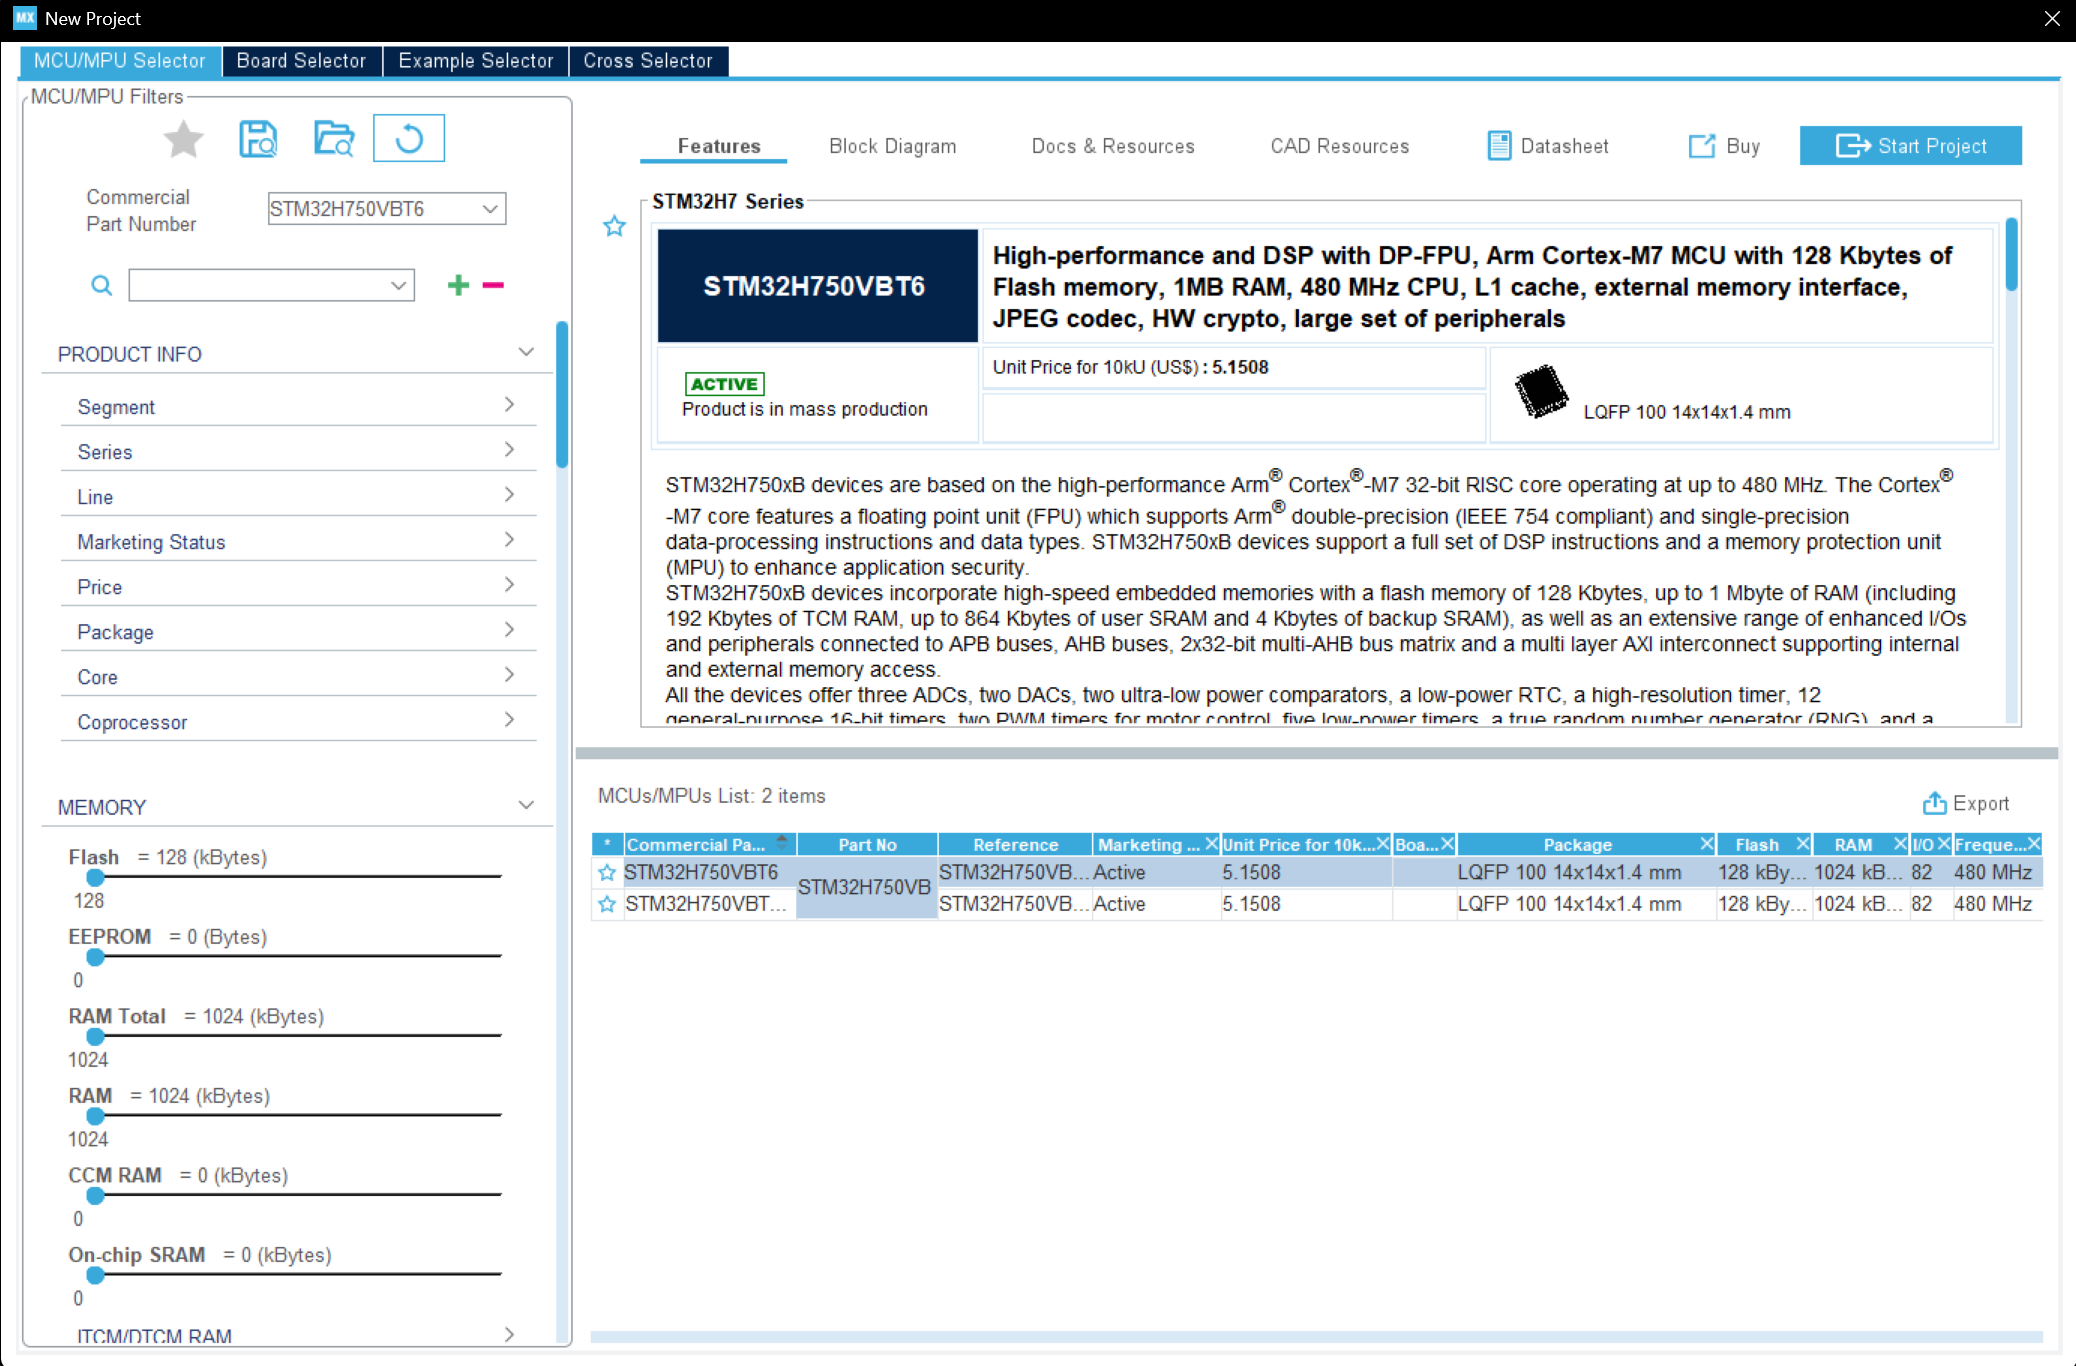This screenshot has width=2076, height=1366.
Task: Click the reset filters circular arrow icon
Action: (408, 139)
